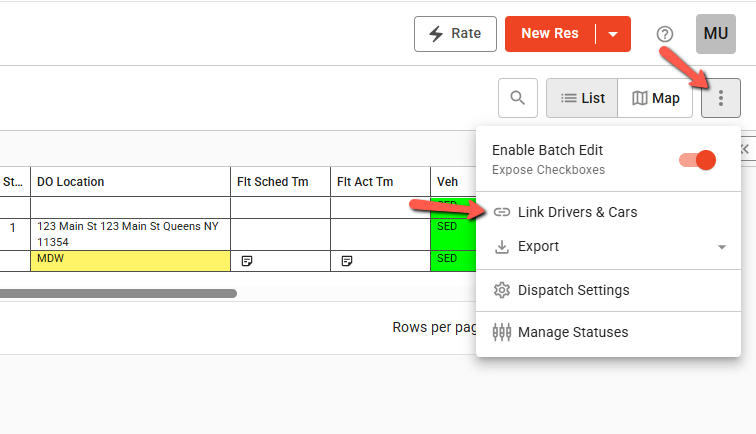
Task: Click the DO Location column header
Action: [x=130, y=182]
